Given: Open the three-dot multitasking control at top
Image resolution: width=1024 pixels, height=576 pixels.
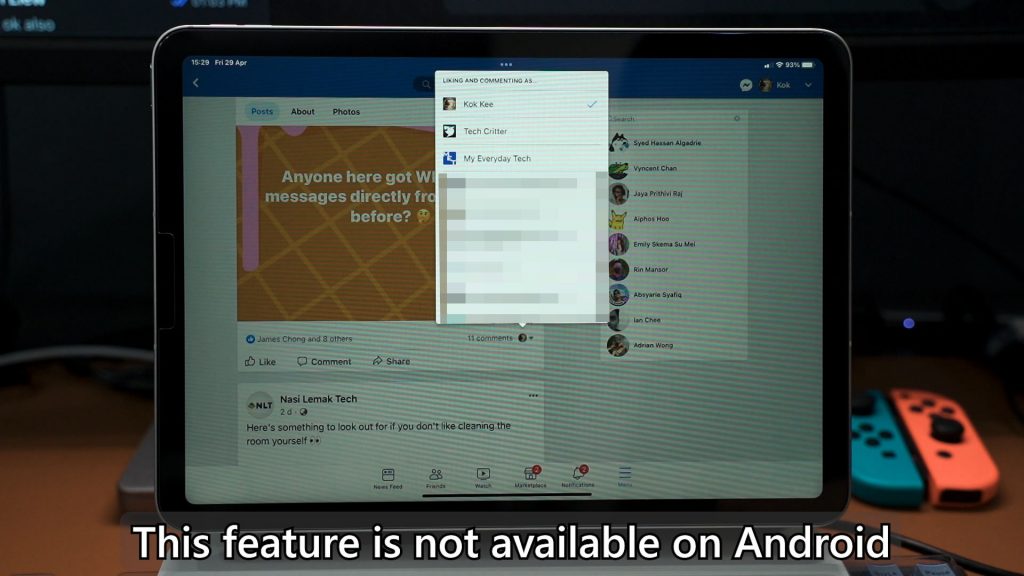Looking at the screenshot, I should click(506, 65).
